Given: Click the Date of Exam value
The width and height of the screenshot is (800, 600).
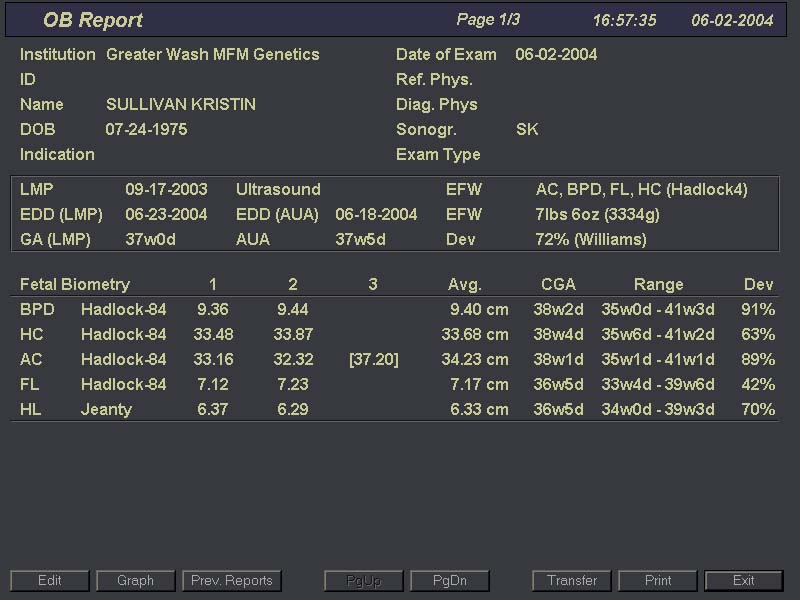Looking at the screenshot, I should coord(556,55).
